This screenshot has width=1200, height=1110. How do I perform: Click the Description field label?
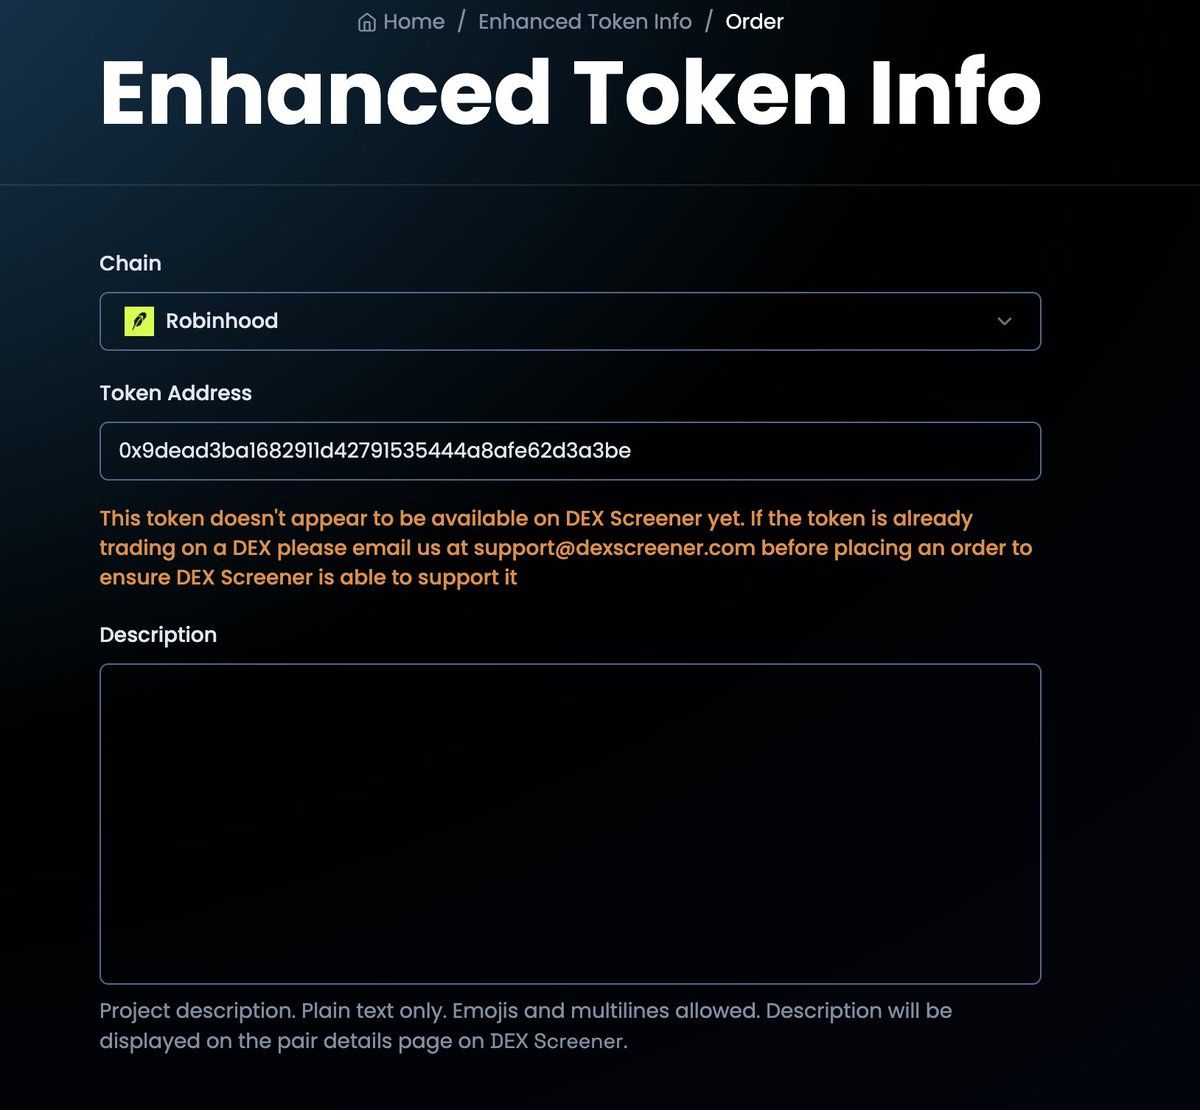[158, 635]
